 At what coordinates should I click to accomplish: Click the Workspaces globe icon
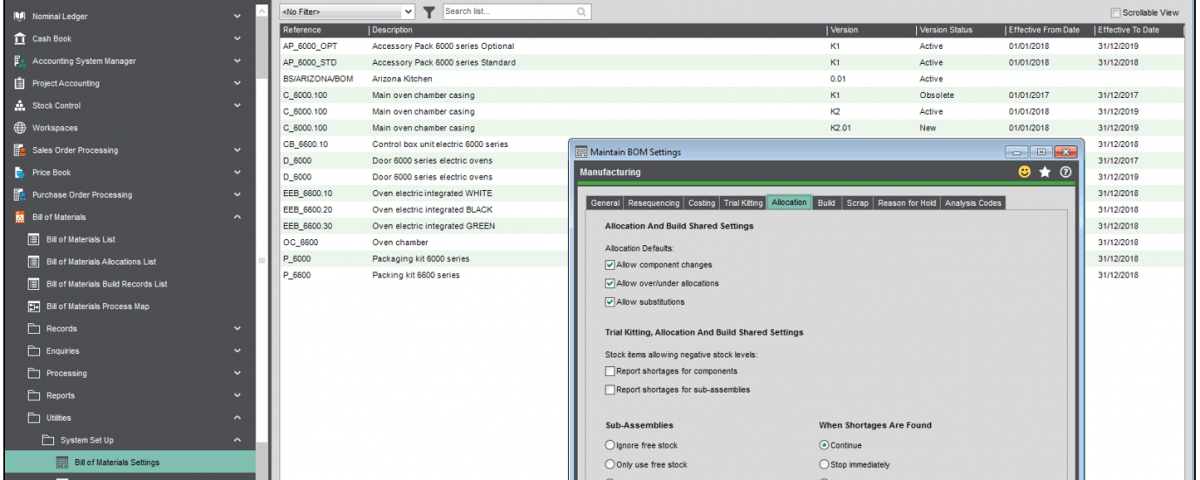pyautogui.click(x=19, y=128)
